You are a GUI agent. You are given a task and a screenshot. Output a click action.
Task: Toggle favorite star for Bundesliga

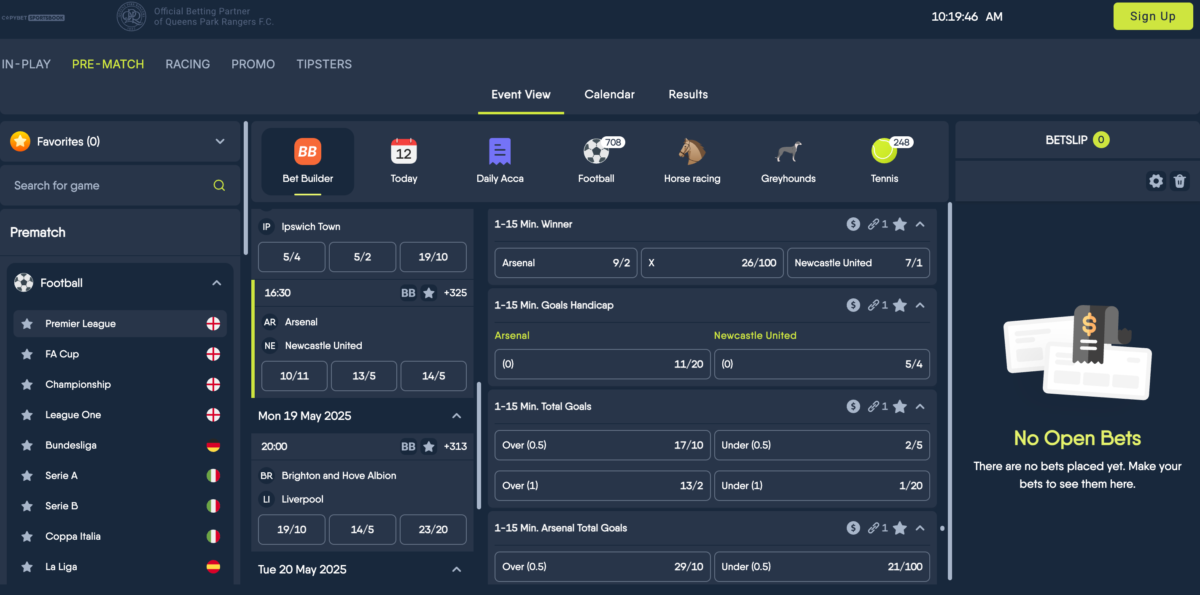point(27,445)
